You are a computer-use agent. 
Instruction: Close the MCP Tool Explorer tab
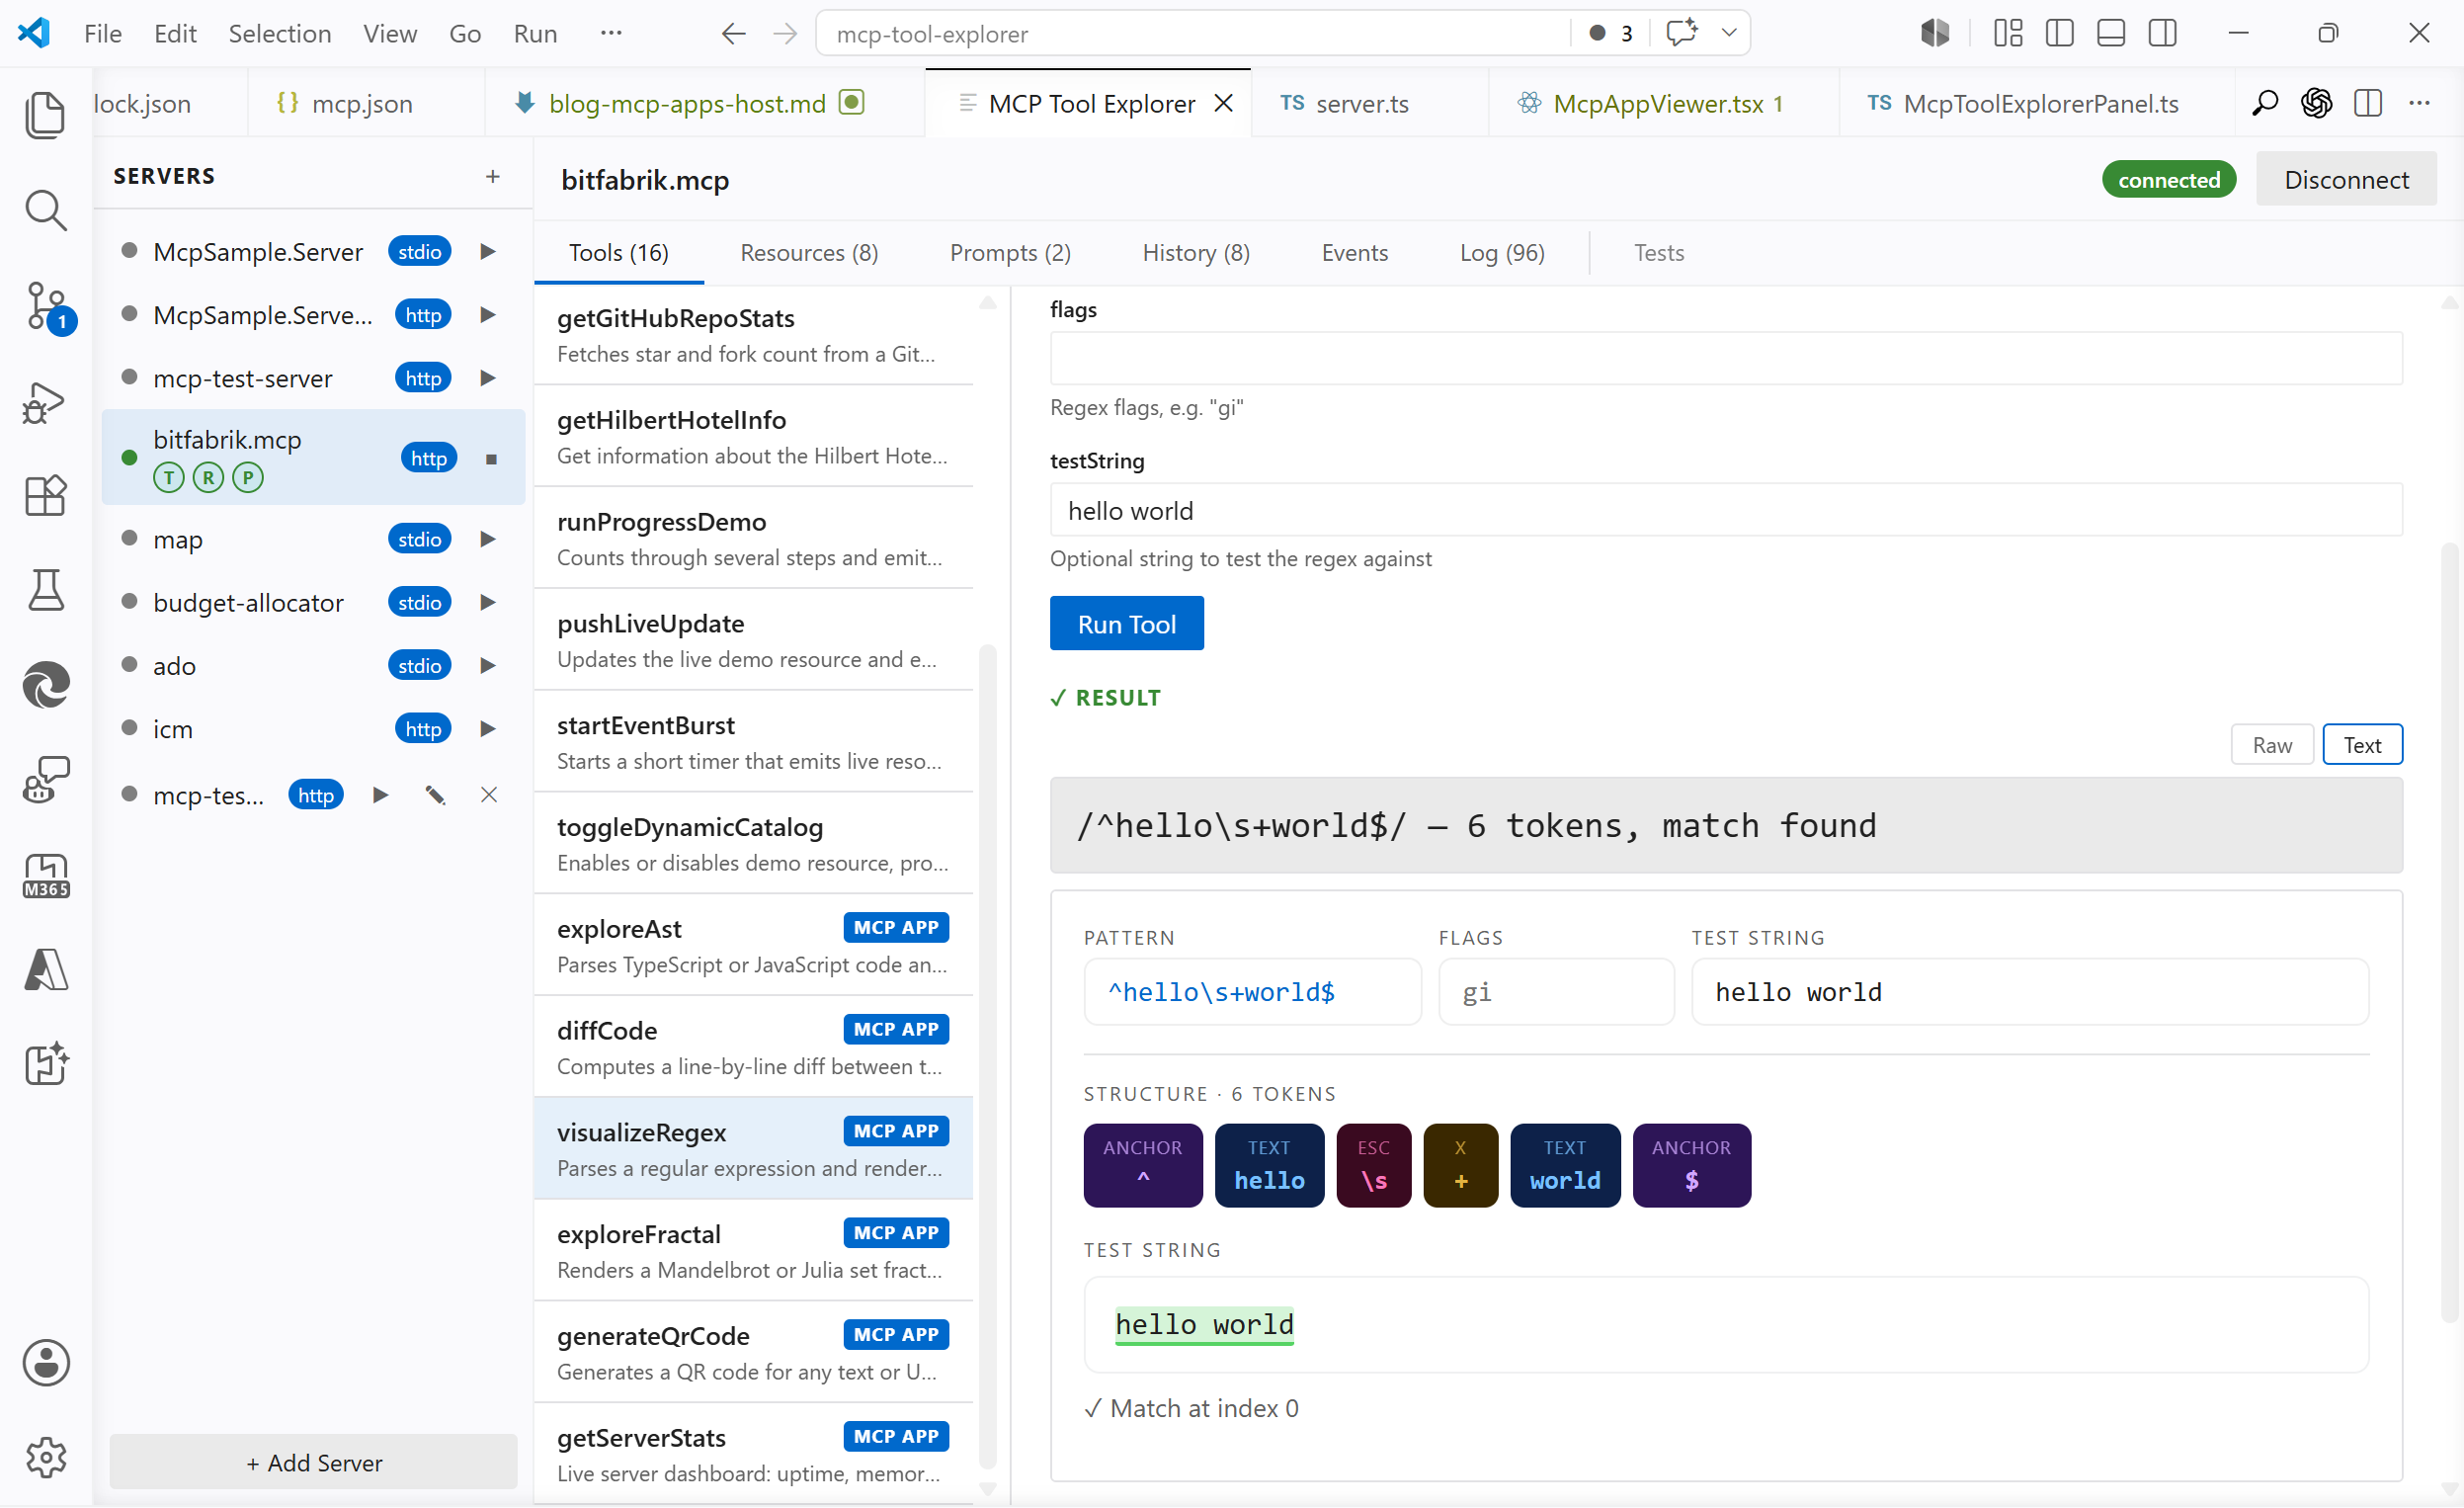tap(1223, 103)
